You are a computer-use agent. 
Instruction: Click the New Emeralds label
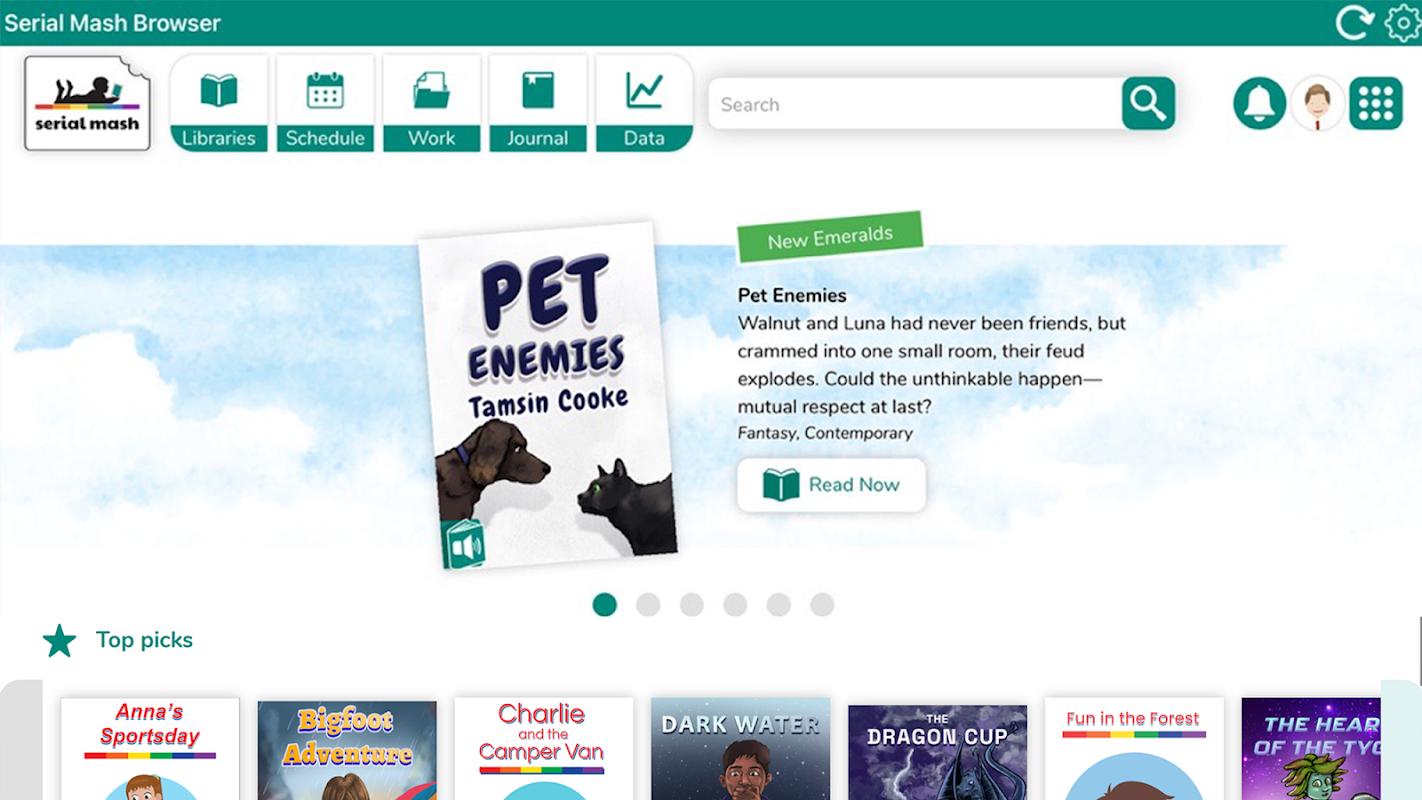[830, 237]
